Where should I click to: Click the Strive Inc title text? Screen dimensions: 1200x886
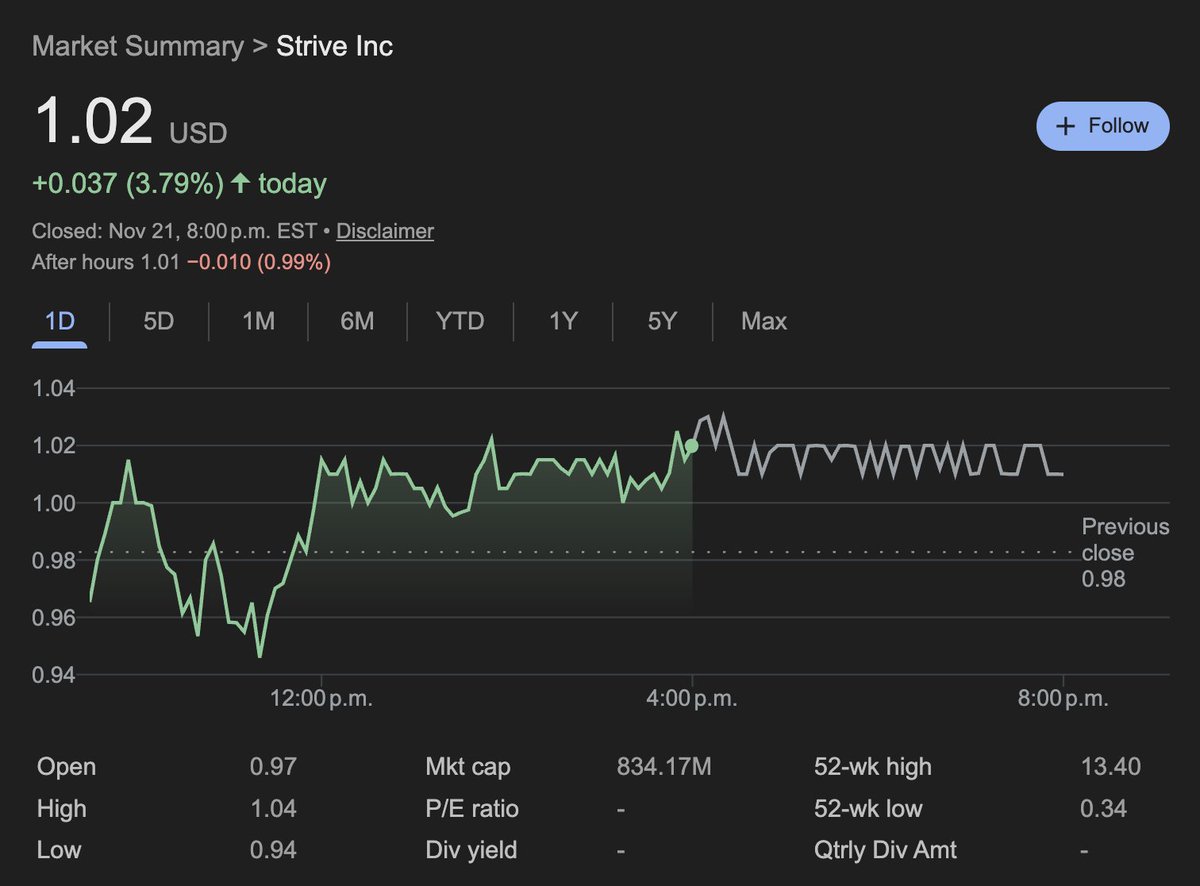(335, 47)
